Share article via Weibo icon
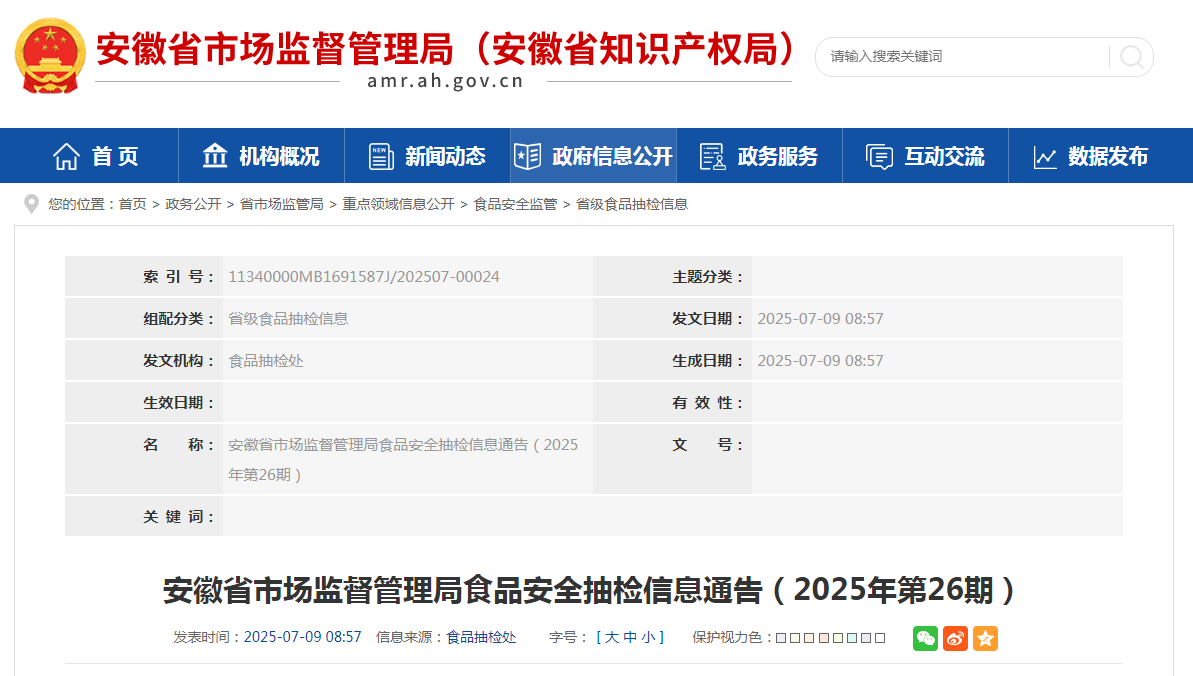Screen dimensions: 1193x676 coord(955,638)
